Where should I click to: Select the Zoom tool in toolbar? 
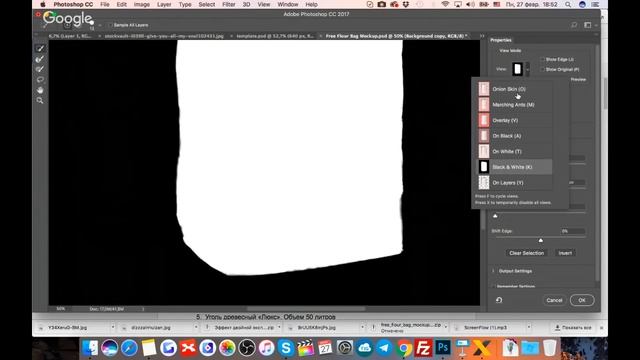(40, 100)
